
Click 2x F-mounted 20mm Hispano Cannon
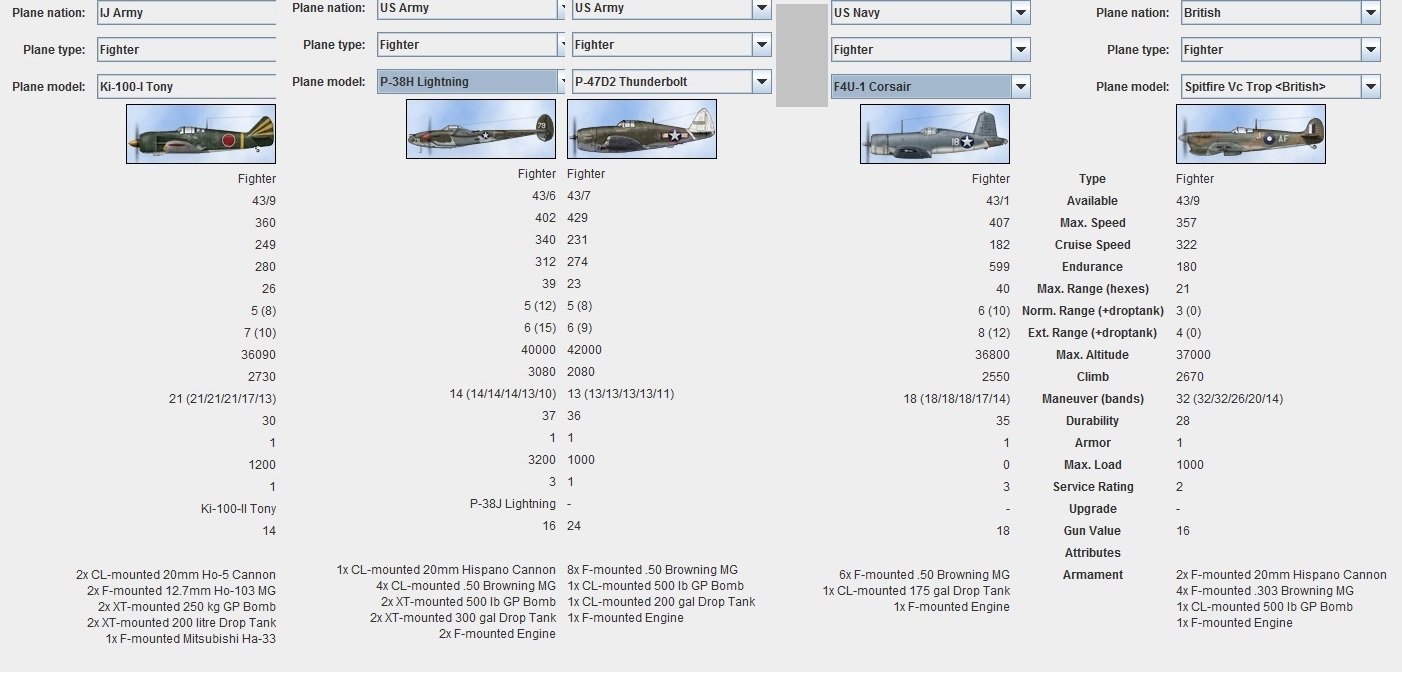point(1281,575)
